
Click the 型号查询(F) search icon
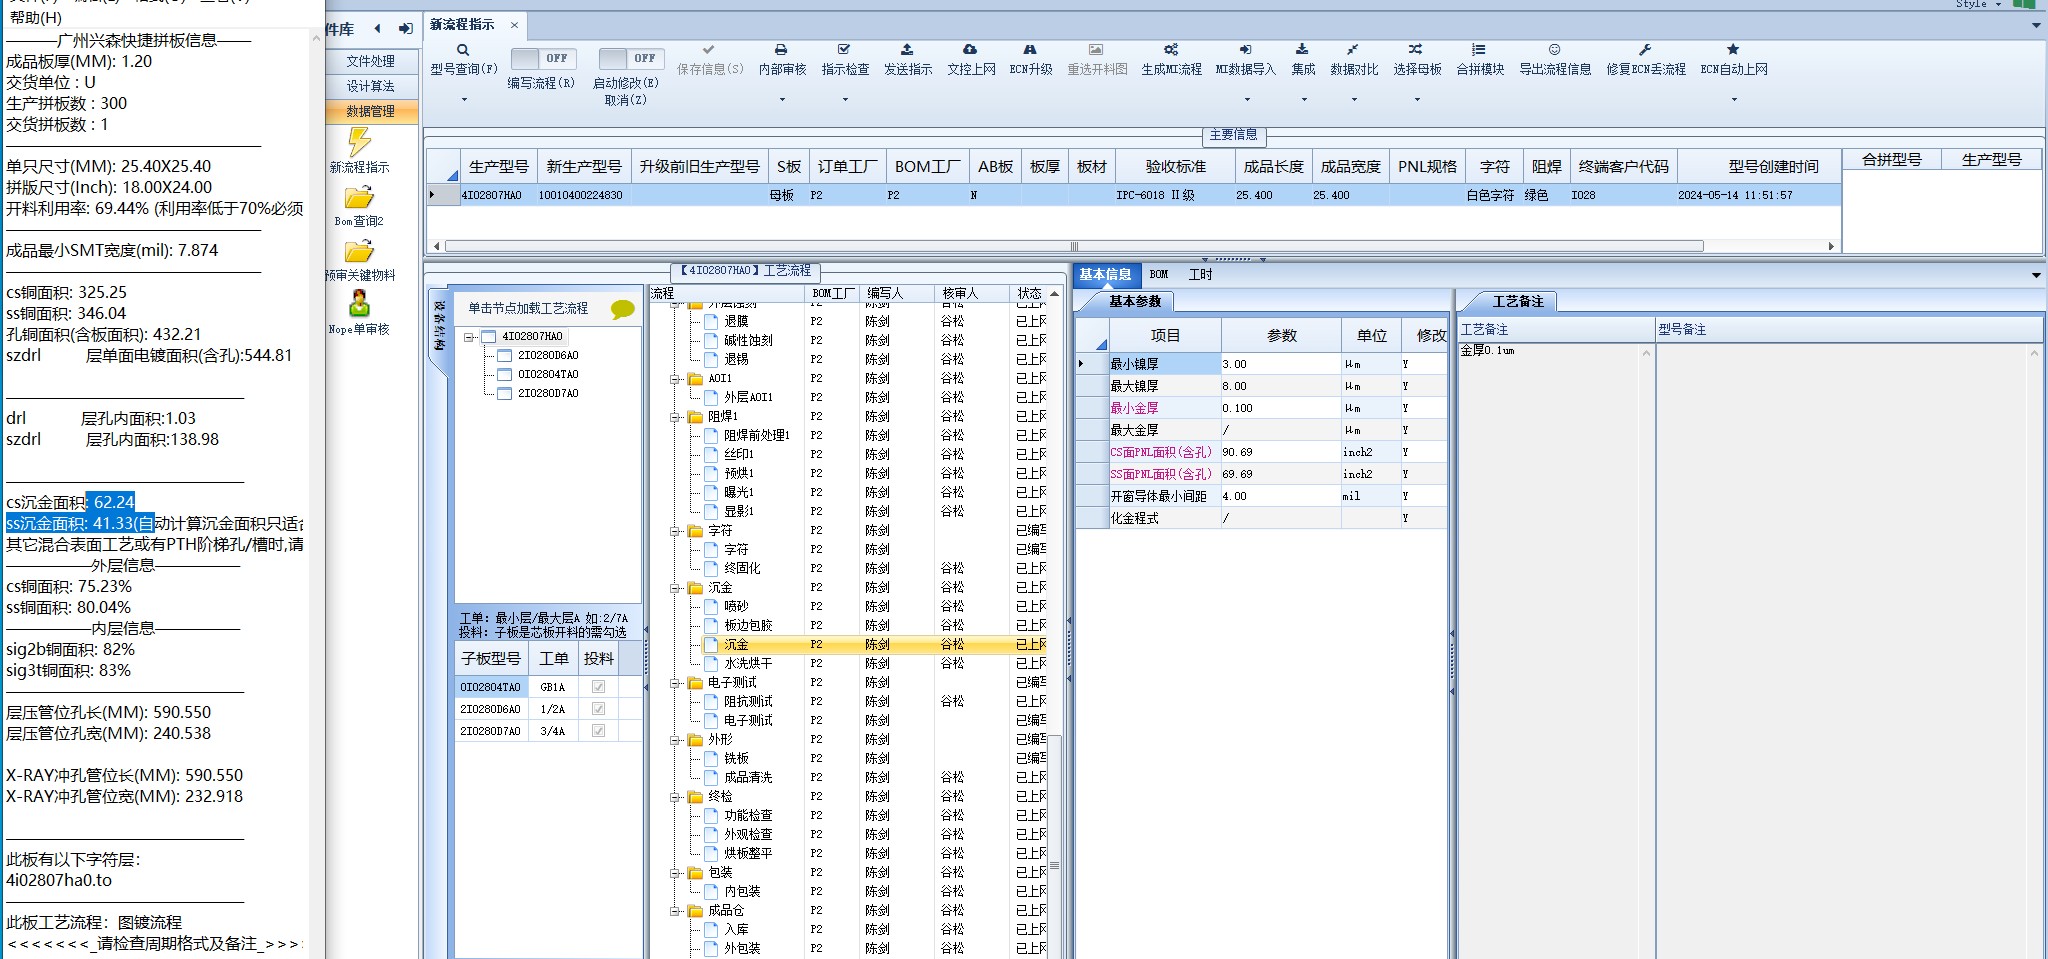(462, 50)
